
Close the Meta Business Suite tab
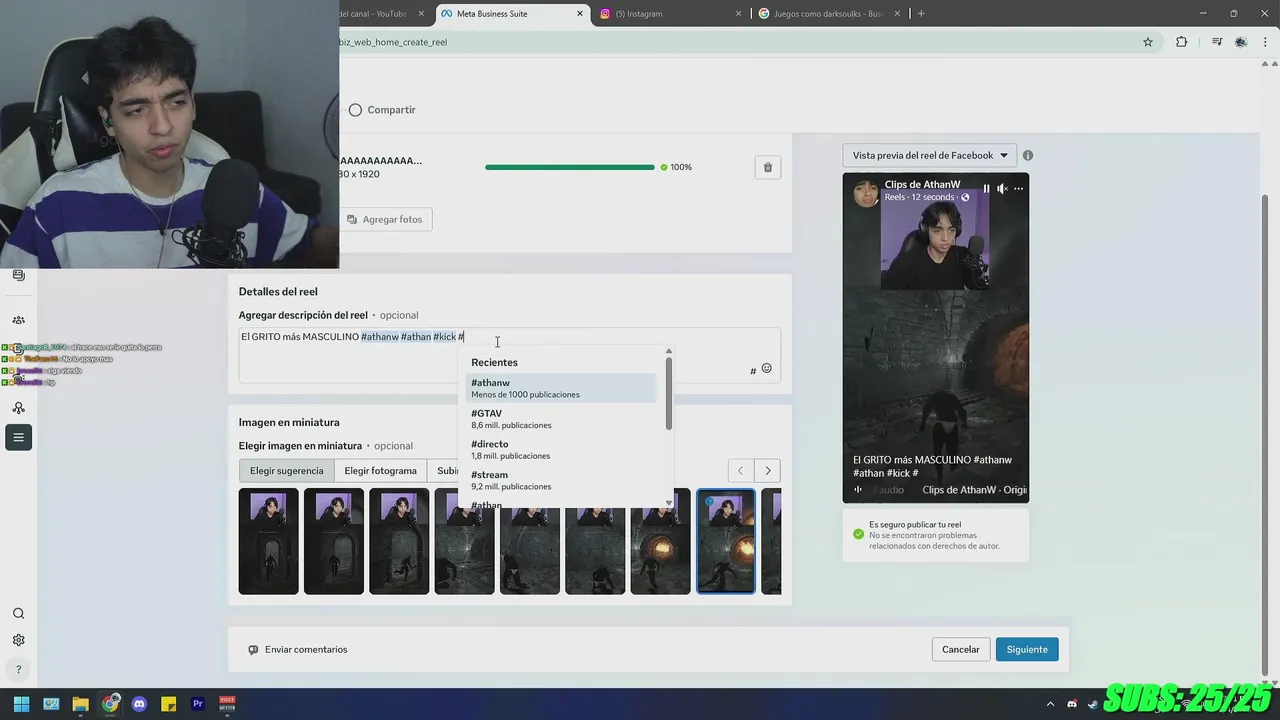click(580, 14)
